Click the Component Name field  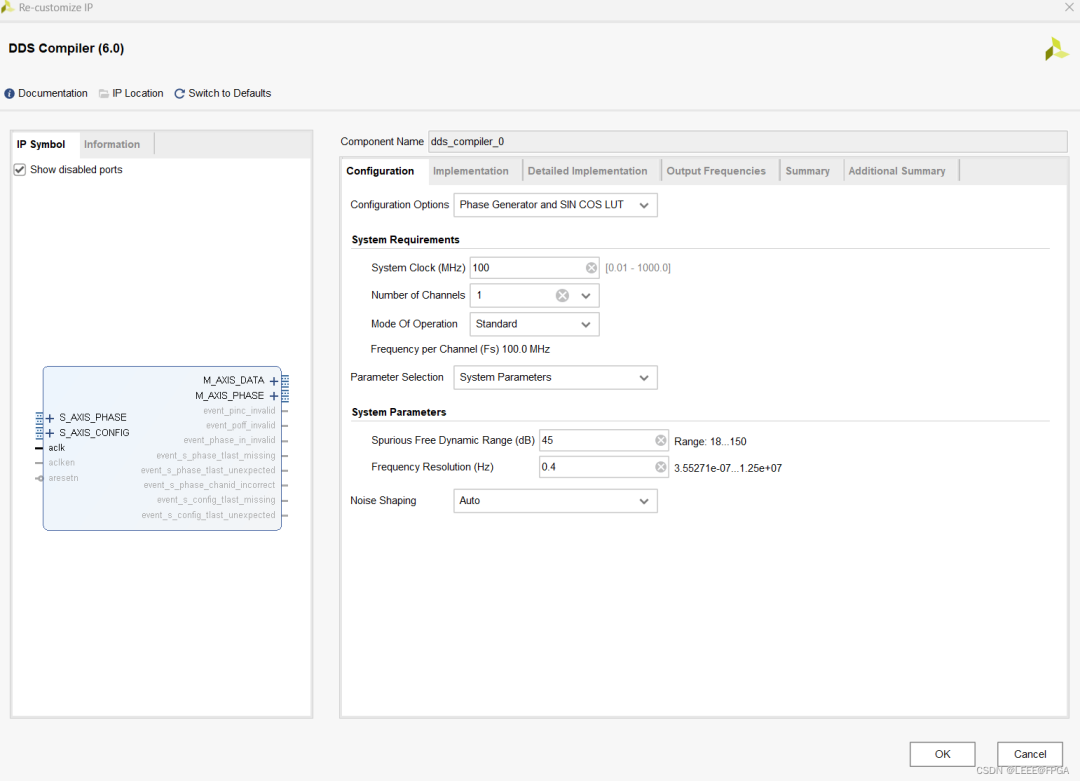[747, 142]
